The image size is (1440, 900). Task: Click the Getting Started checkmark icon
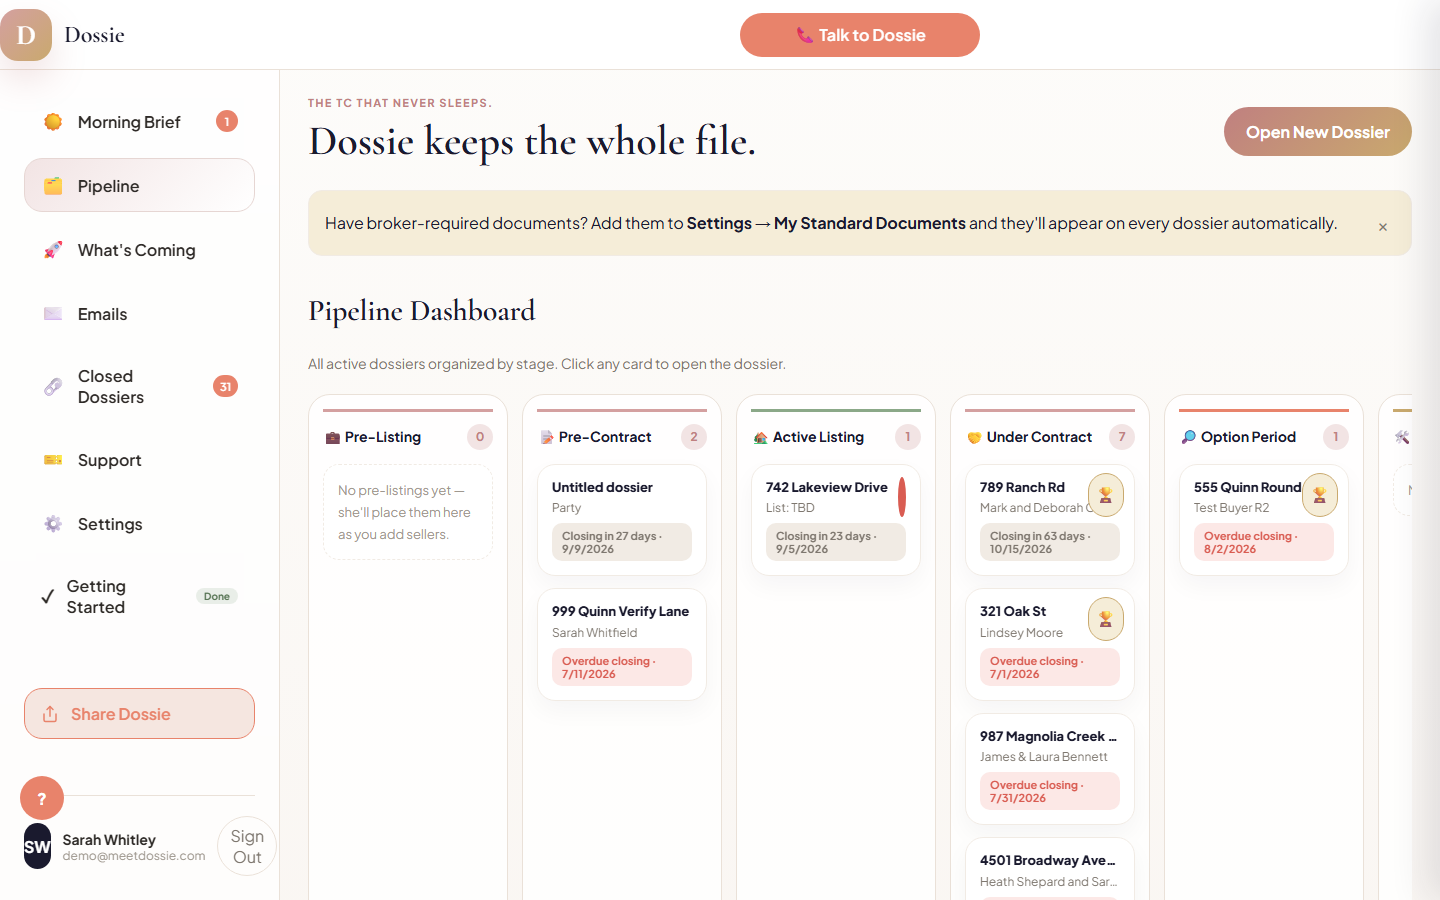(x=47, y=597)
